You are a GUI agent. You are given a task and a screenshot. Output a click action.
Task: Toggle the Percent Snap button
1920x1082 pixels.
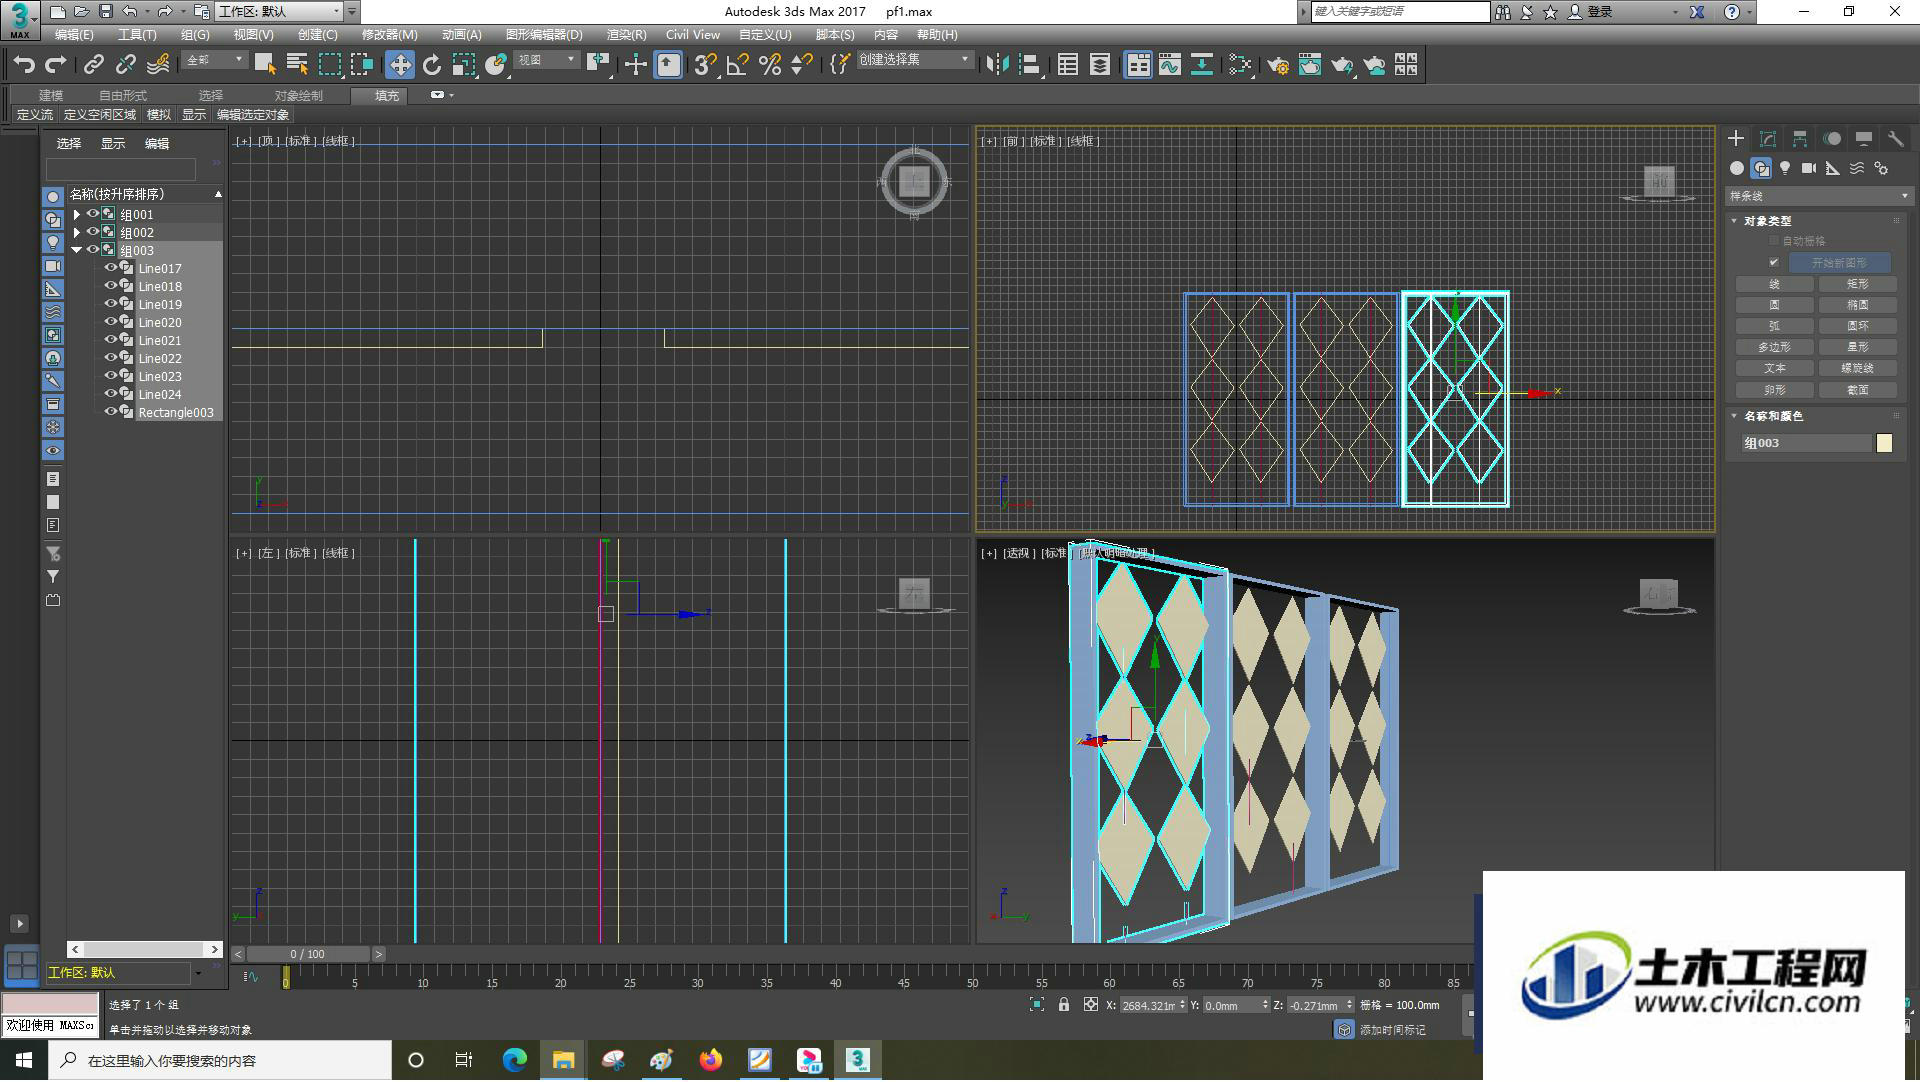click(770, 65)
